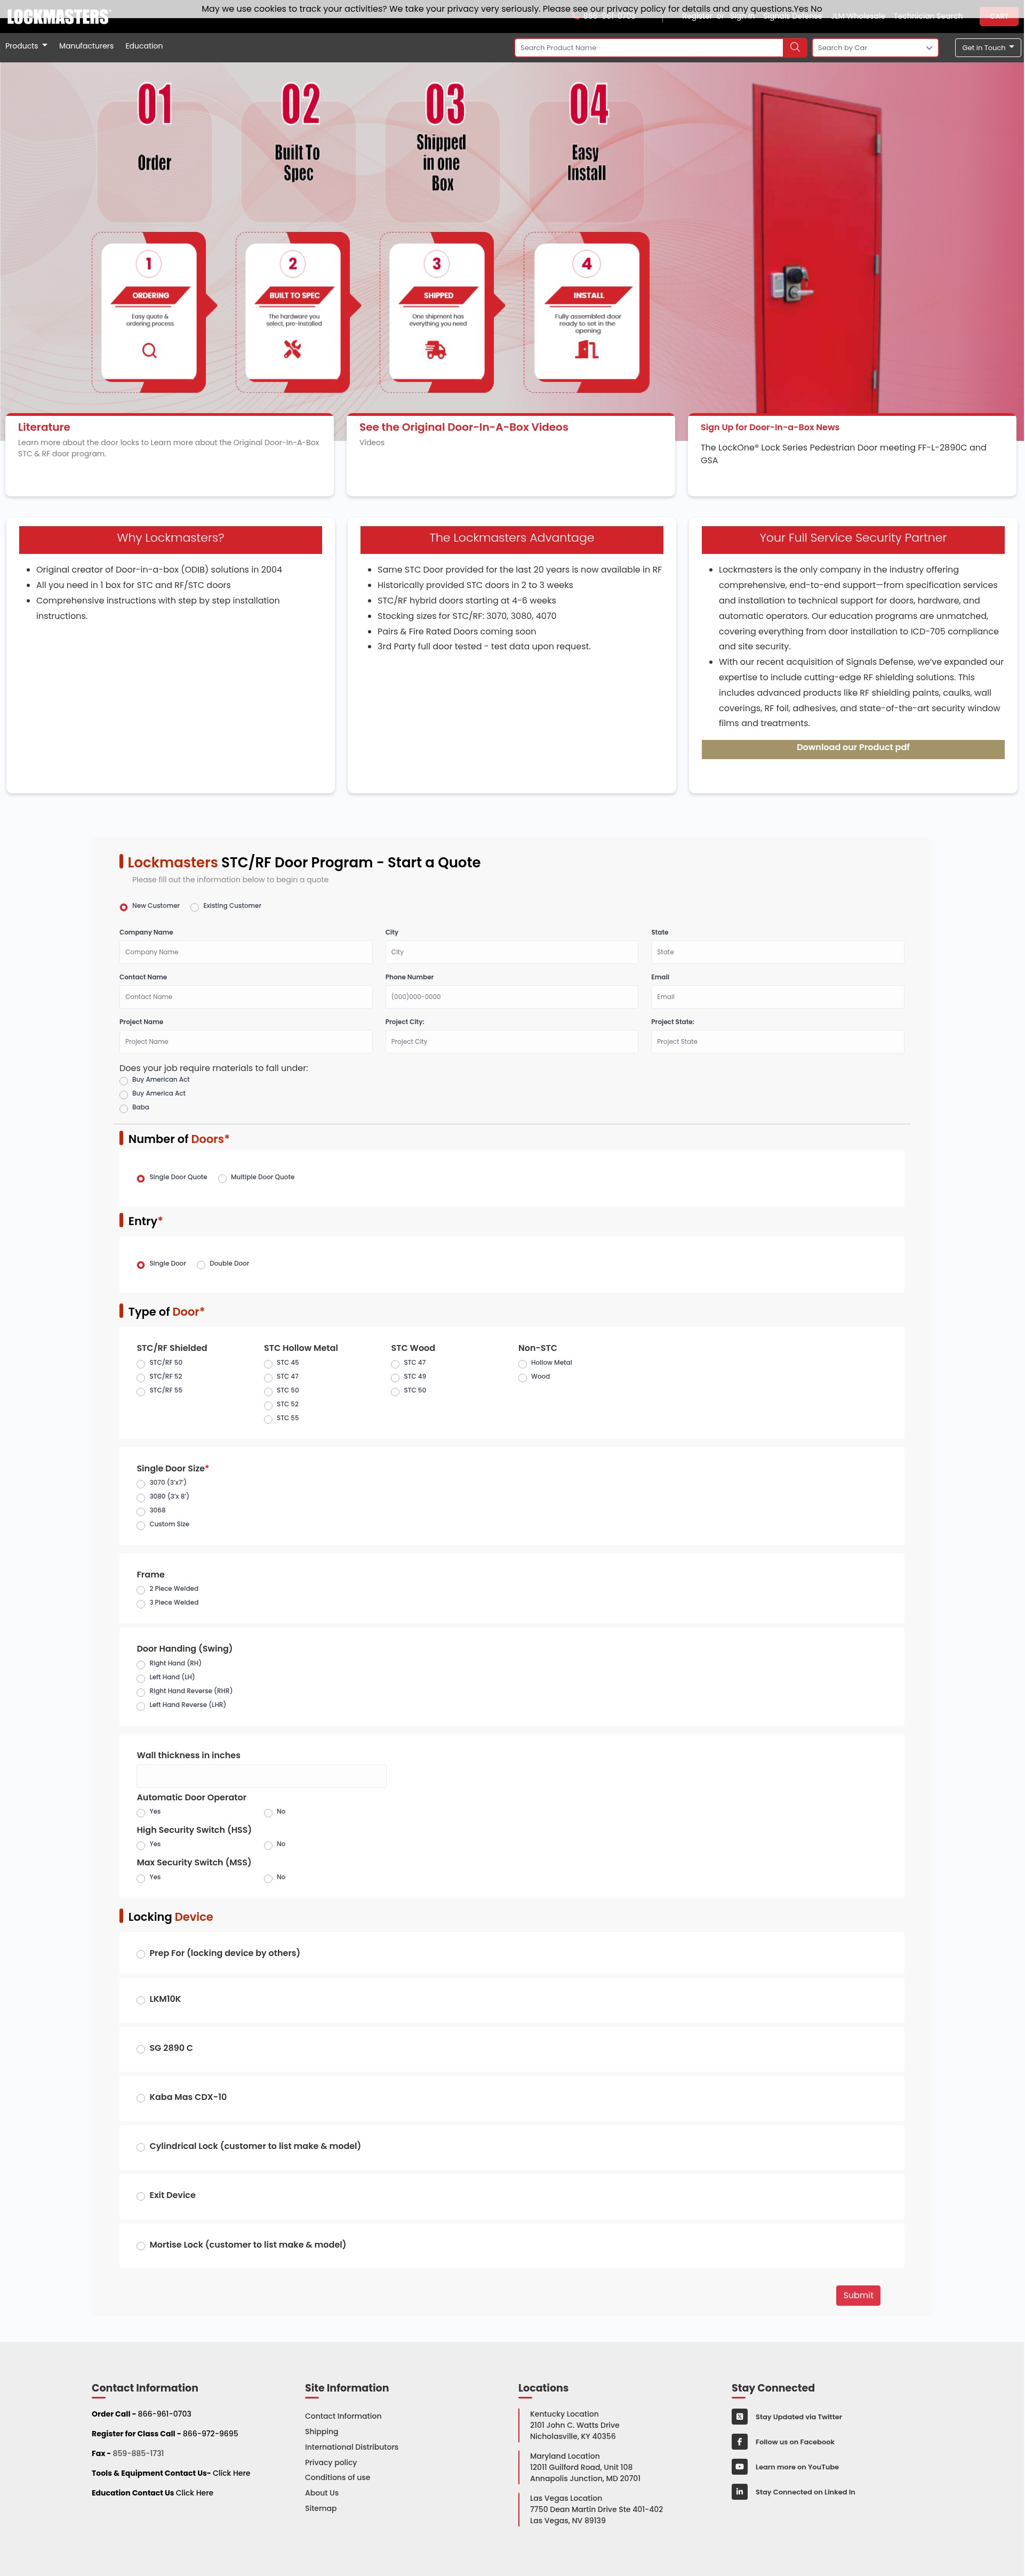The width and height of the screenshot is (1025, 2576).
Task: Open the Shipping footer link
Action: coord(321,2431)
